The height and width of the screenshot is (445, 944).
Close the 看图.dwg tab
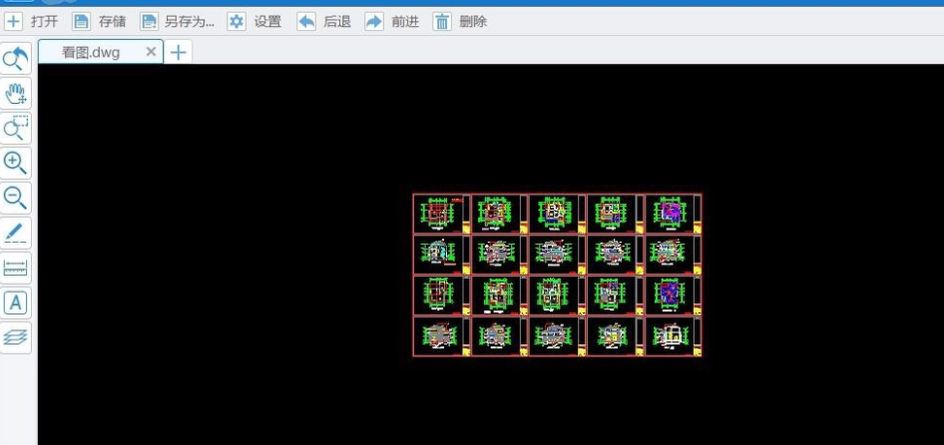tap(151, 52)
